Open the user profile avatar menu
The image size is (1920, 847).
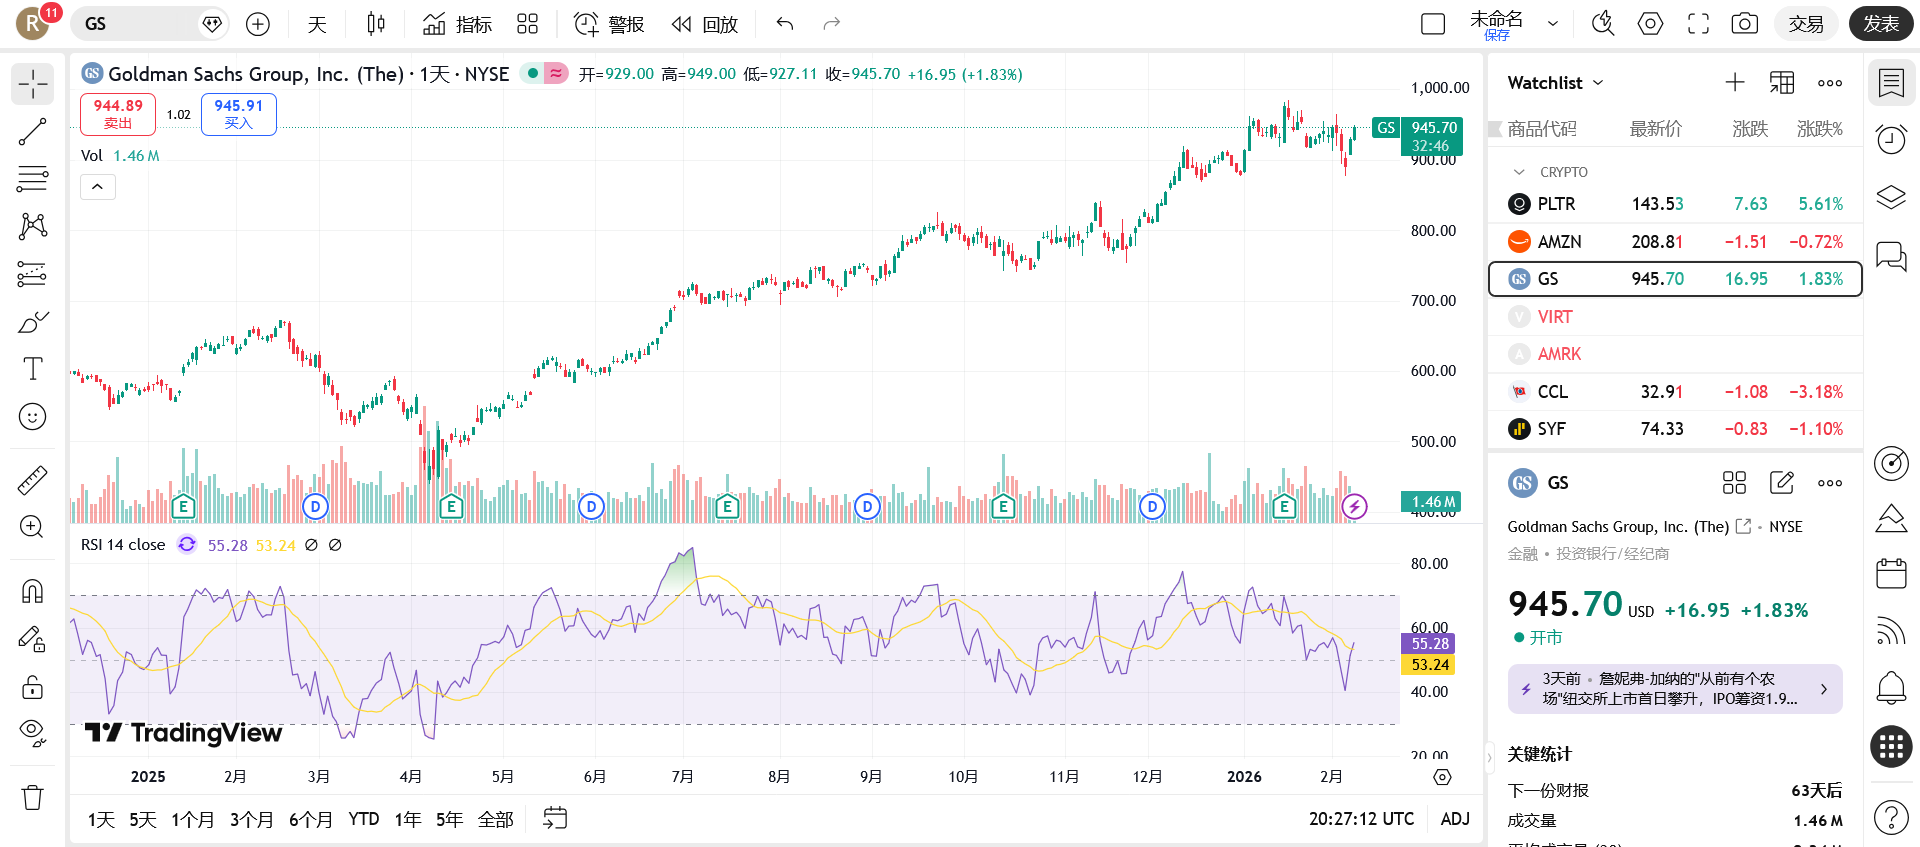pyautogui.click(x=33, y=23)
